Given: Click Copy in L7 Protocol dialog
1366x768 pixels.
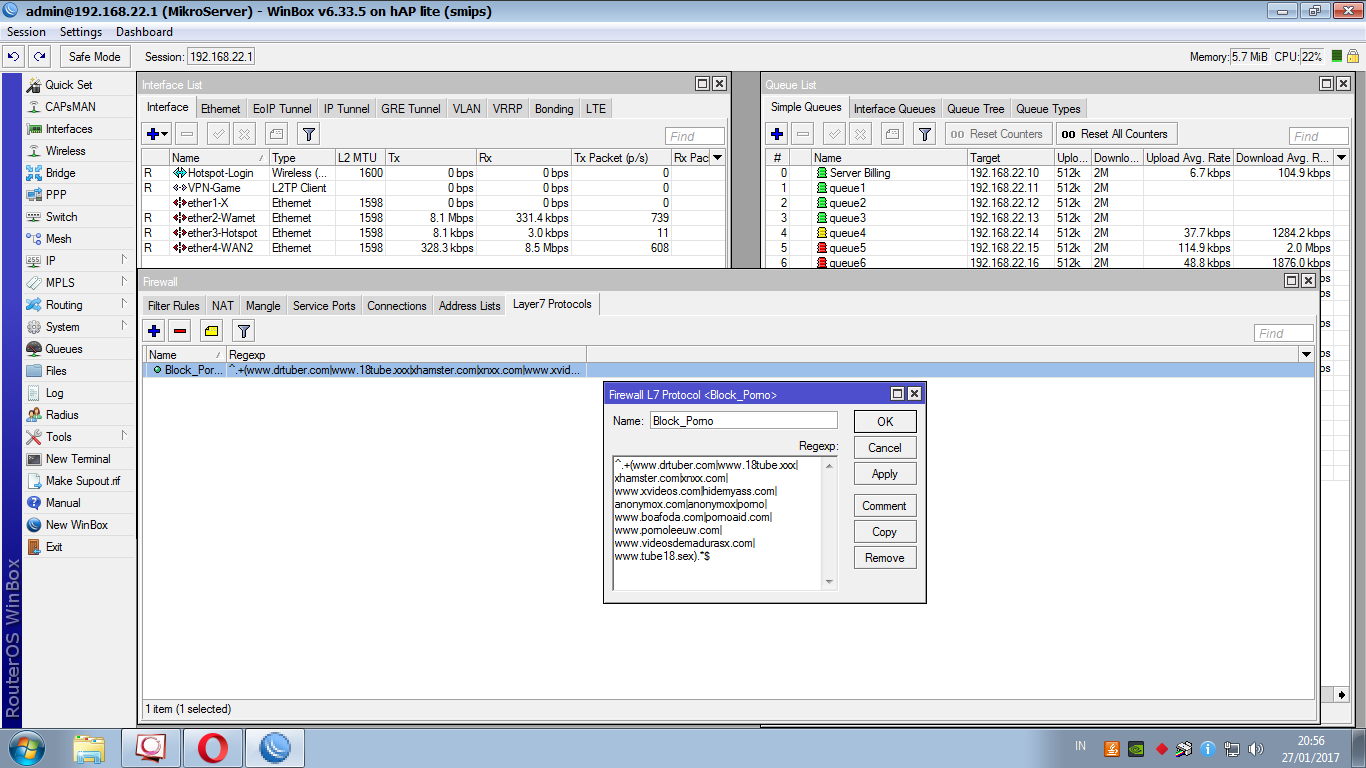Looking at the screenshot, I should pos(885,532).
